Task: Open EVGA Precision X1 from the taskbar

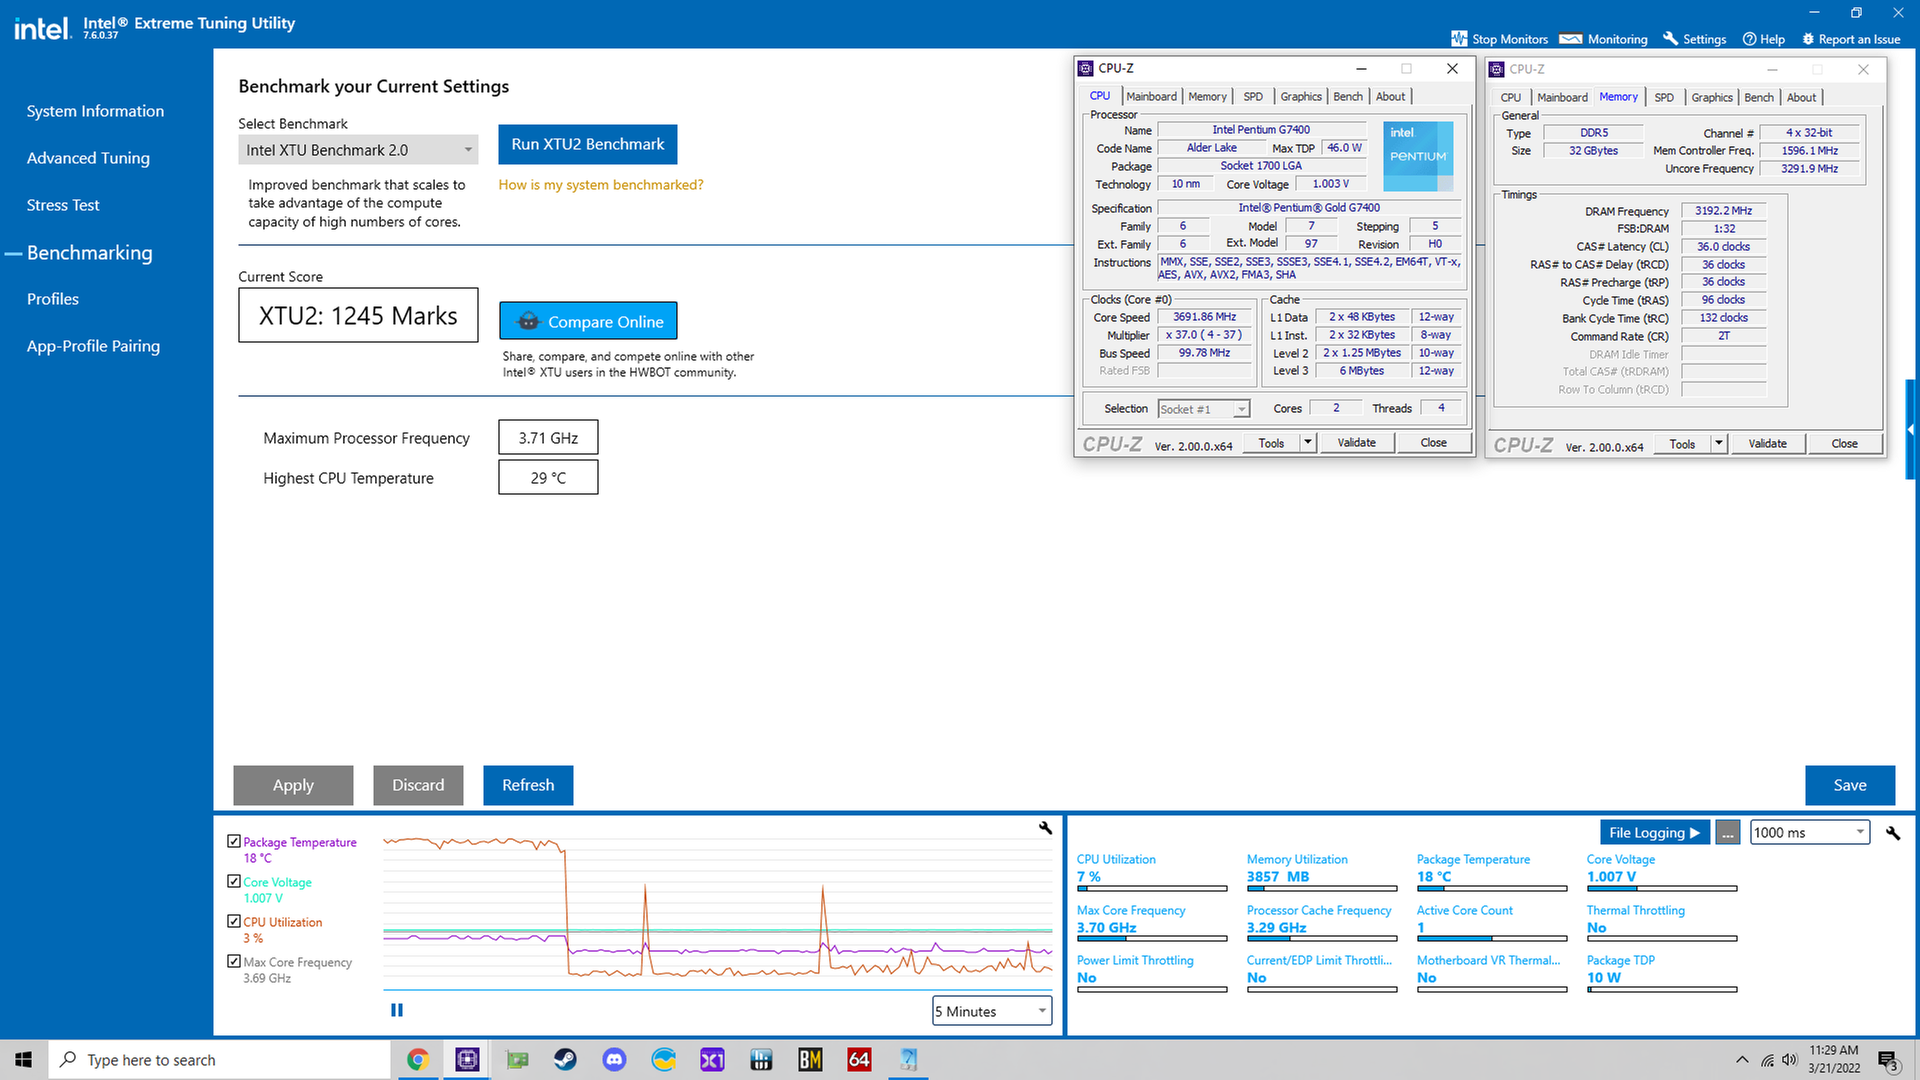Action: click(712, 1060)
